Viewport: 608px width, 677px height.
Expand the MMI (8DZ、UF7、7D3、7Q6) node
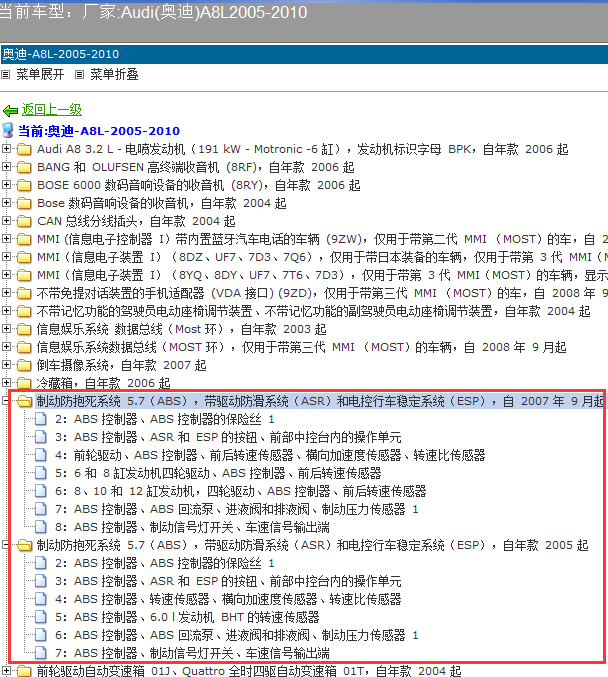[6, 256]
